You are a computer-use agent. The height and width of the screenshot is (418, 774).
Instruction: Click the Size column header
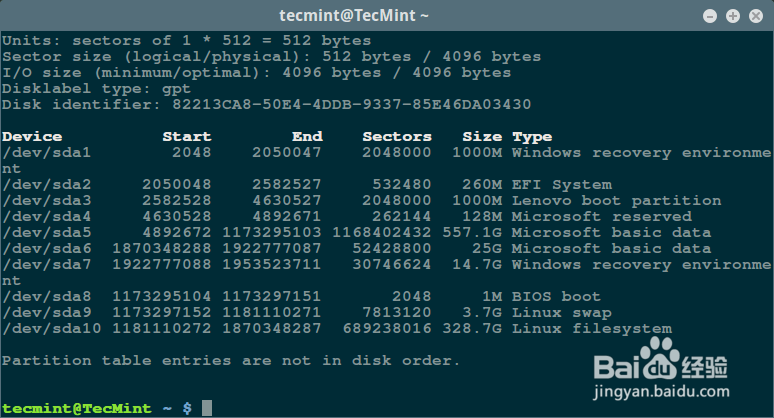pos(482,137)
